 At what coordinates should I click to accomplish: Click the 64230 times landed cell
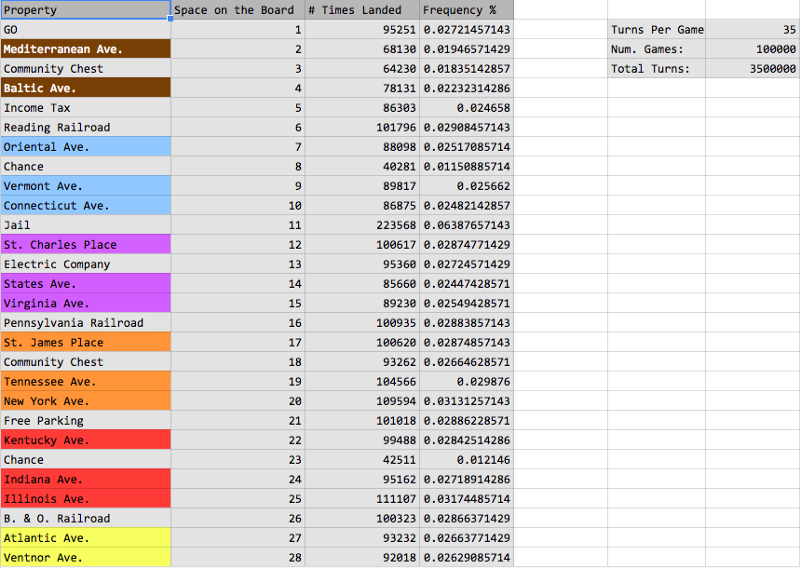pos(363,69)
